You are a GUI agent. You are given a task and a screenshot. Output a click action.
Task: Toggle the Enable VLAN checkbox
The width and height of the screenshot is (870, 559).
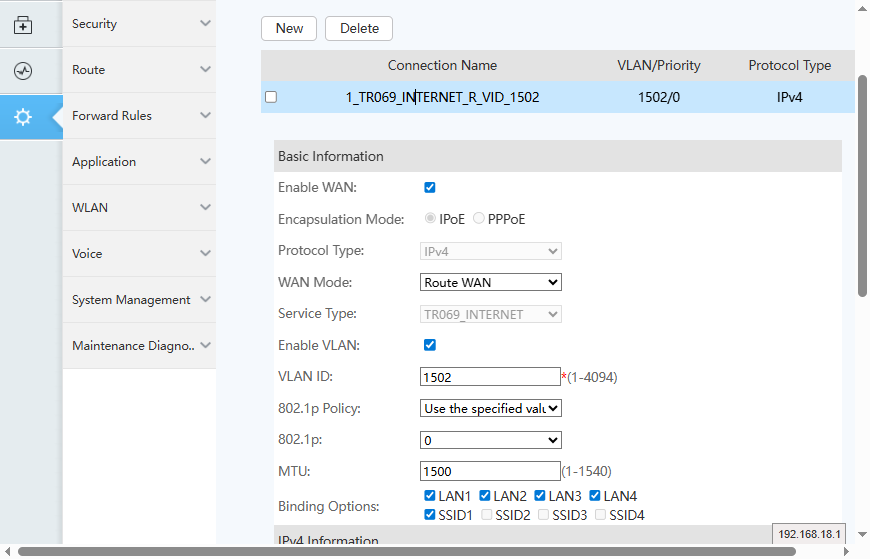(x=430, y=345)
